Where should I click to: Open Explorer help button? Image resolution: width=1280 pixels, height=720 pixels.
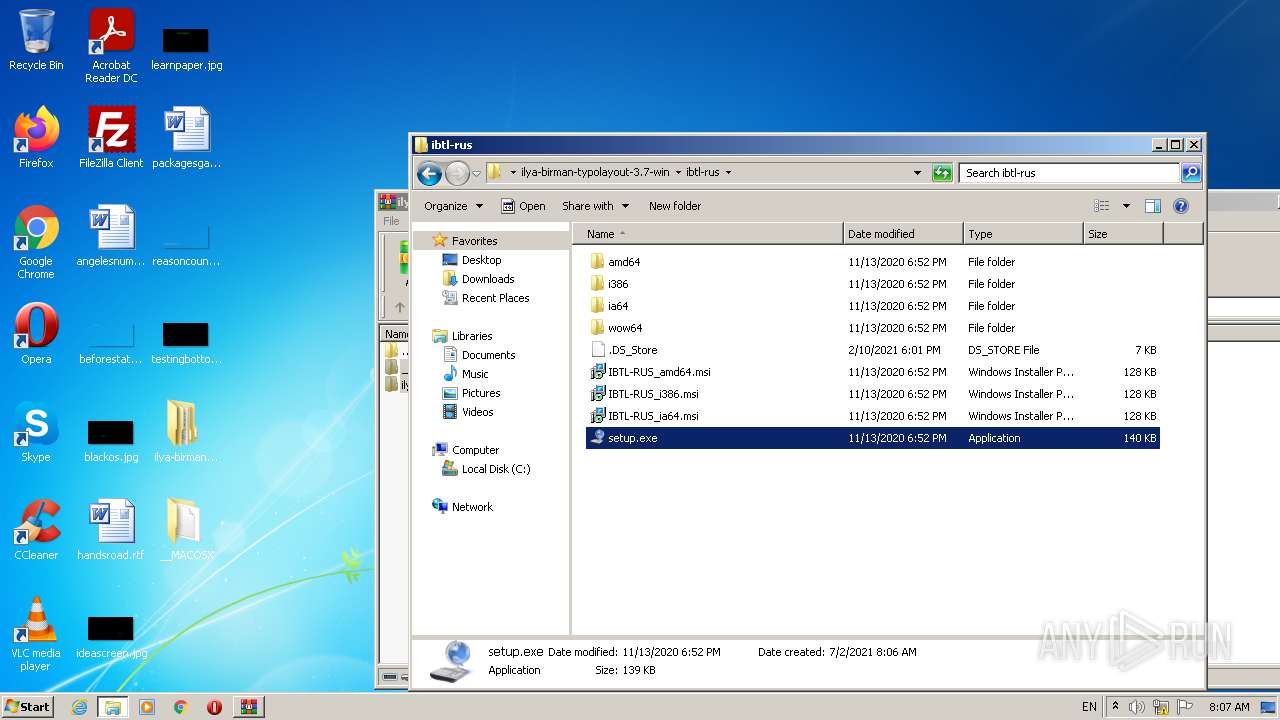point(1180,206)
